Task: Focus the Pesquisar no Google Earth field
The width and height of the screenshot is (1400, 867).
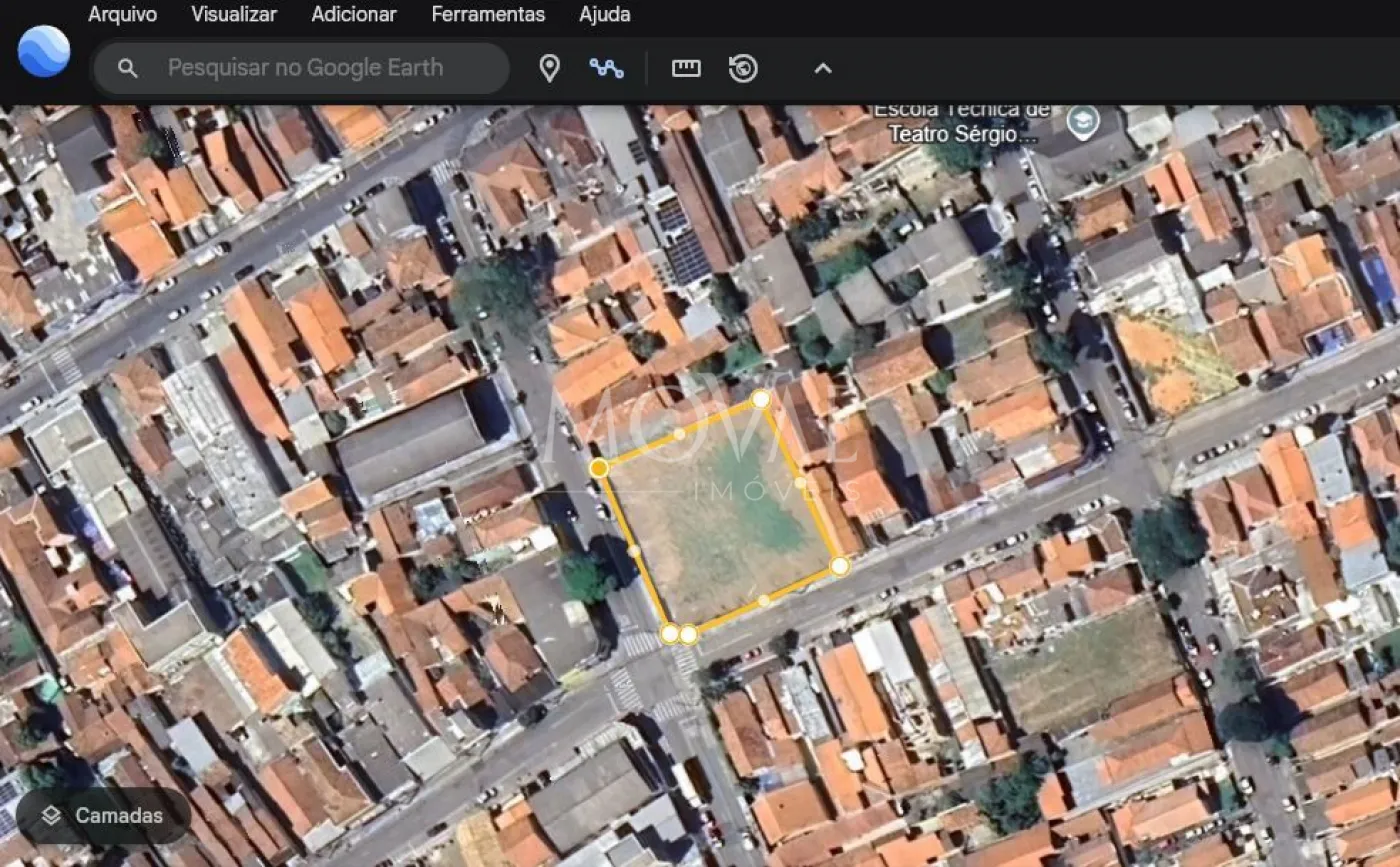Action: [305, 68]
